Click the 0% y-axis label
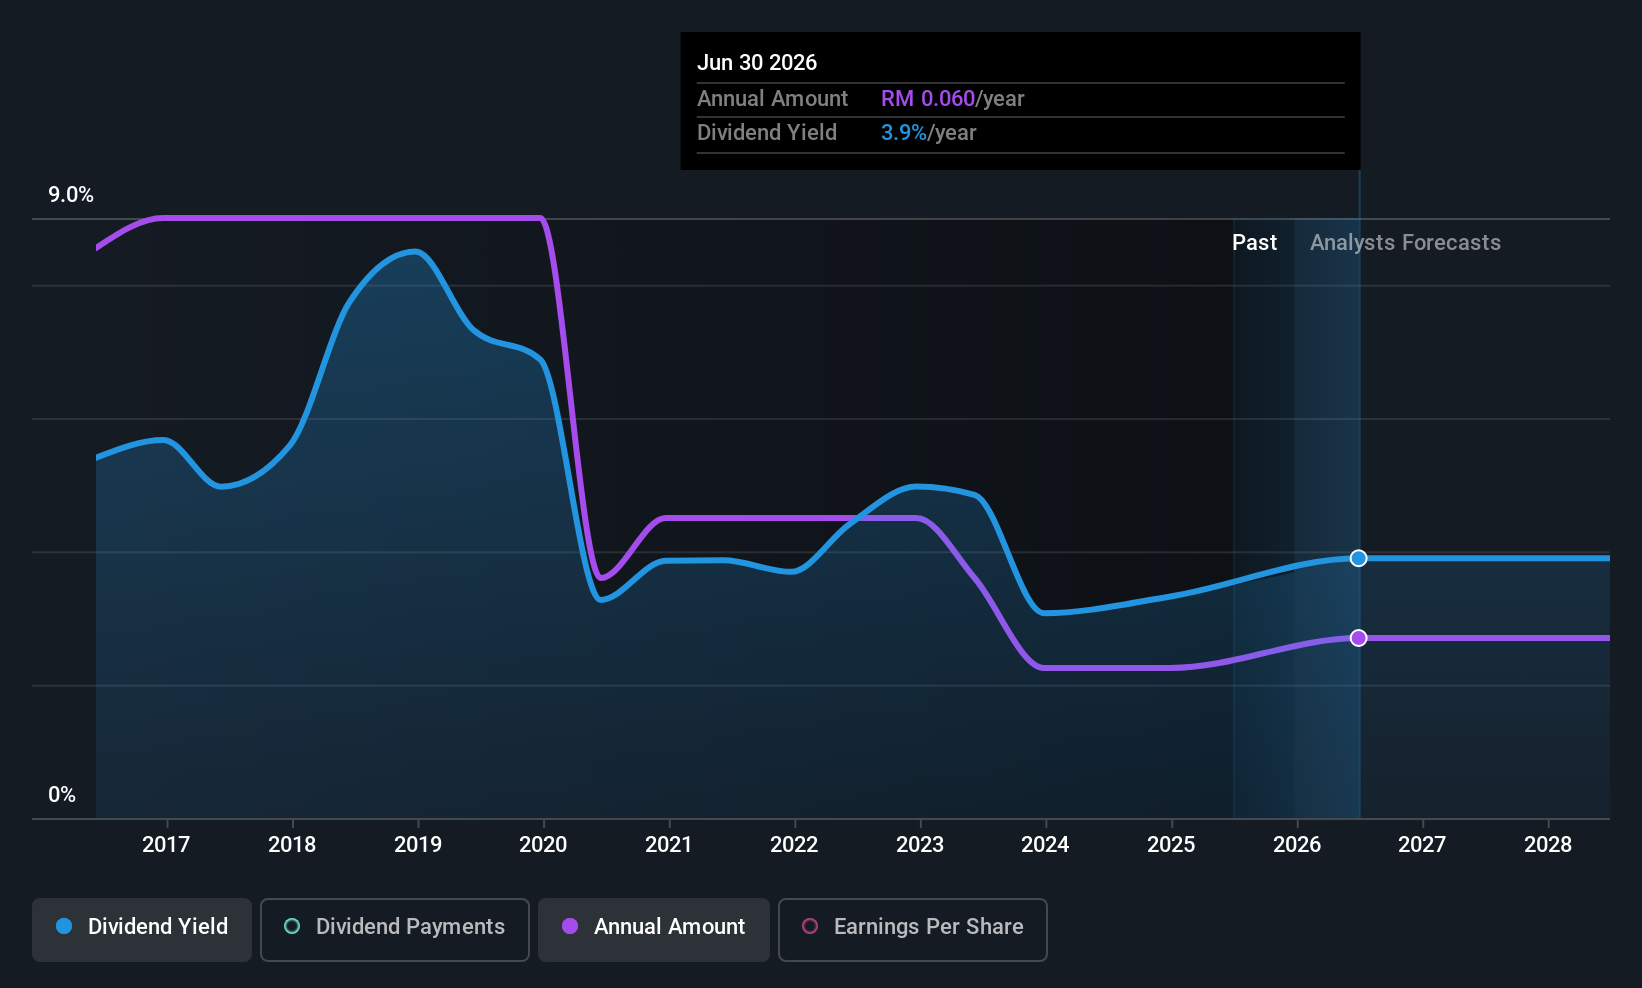This screenshot has width=1642, height=988. click(62, 795)
